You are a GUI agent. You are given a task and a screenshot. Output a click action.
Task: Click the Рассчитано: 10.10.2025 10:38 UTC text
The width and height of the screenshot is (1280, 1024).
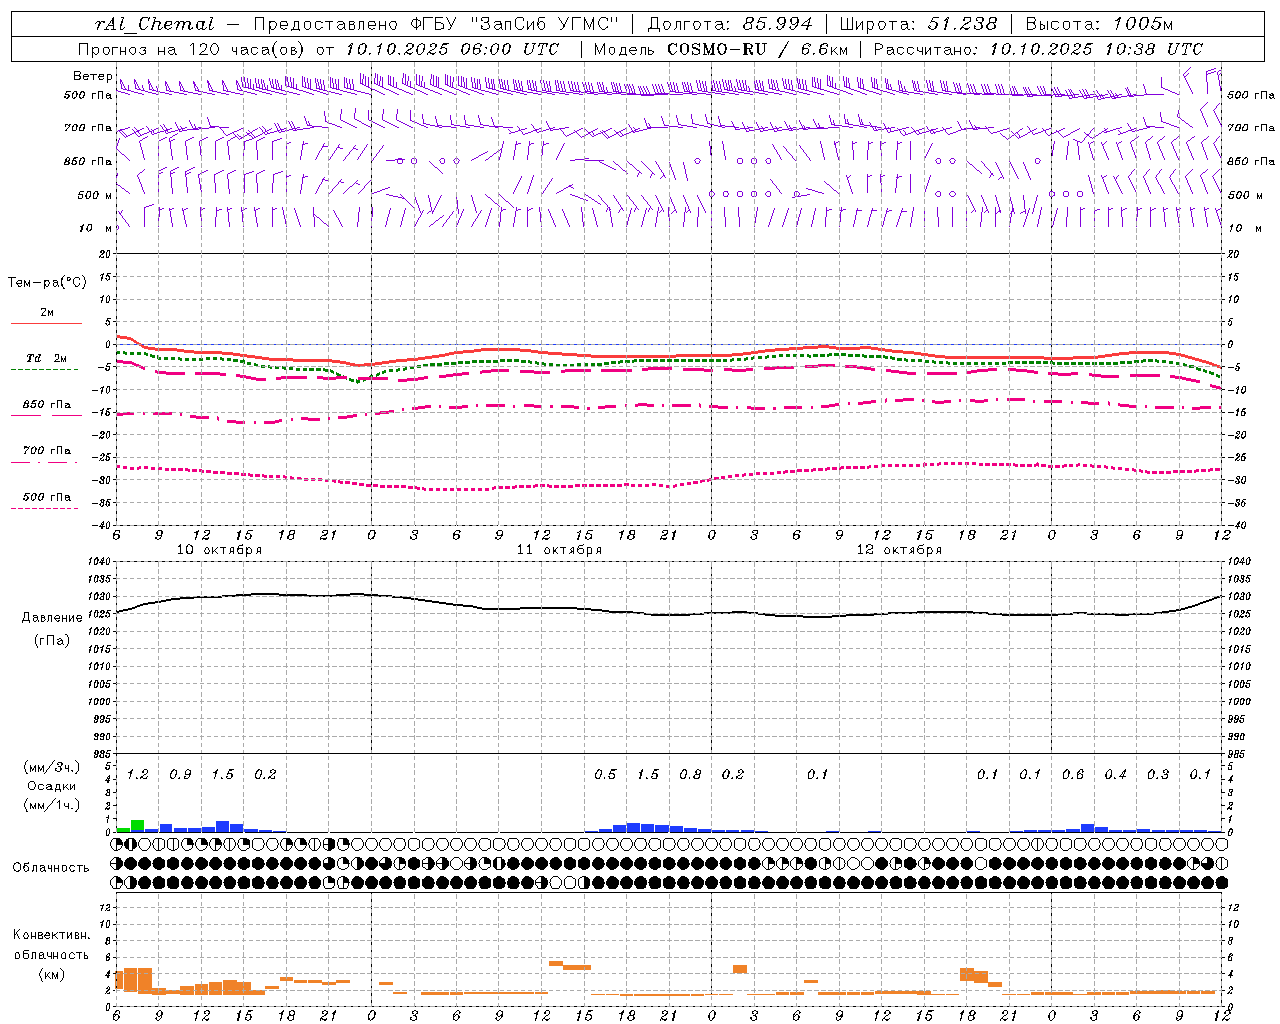[x=1038, y=49]
